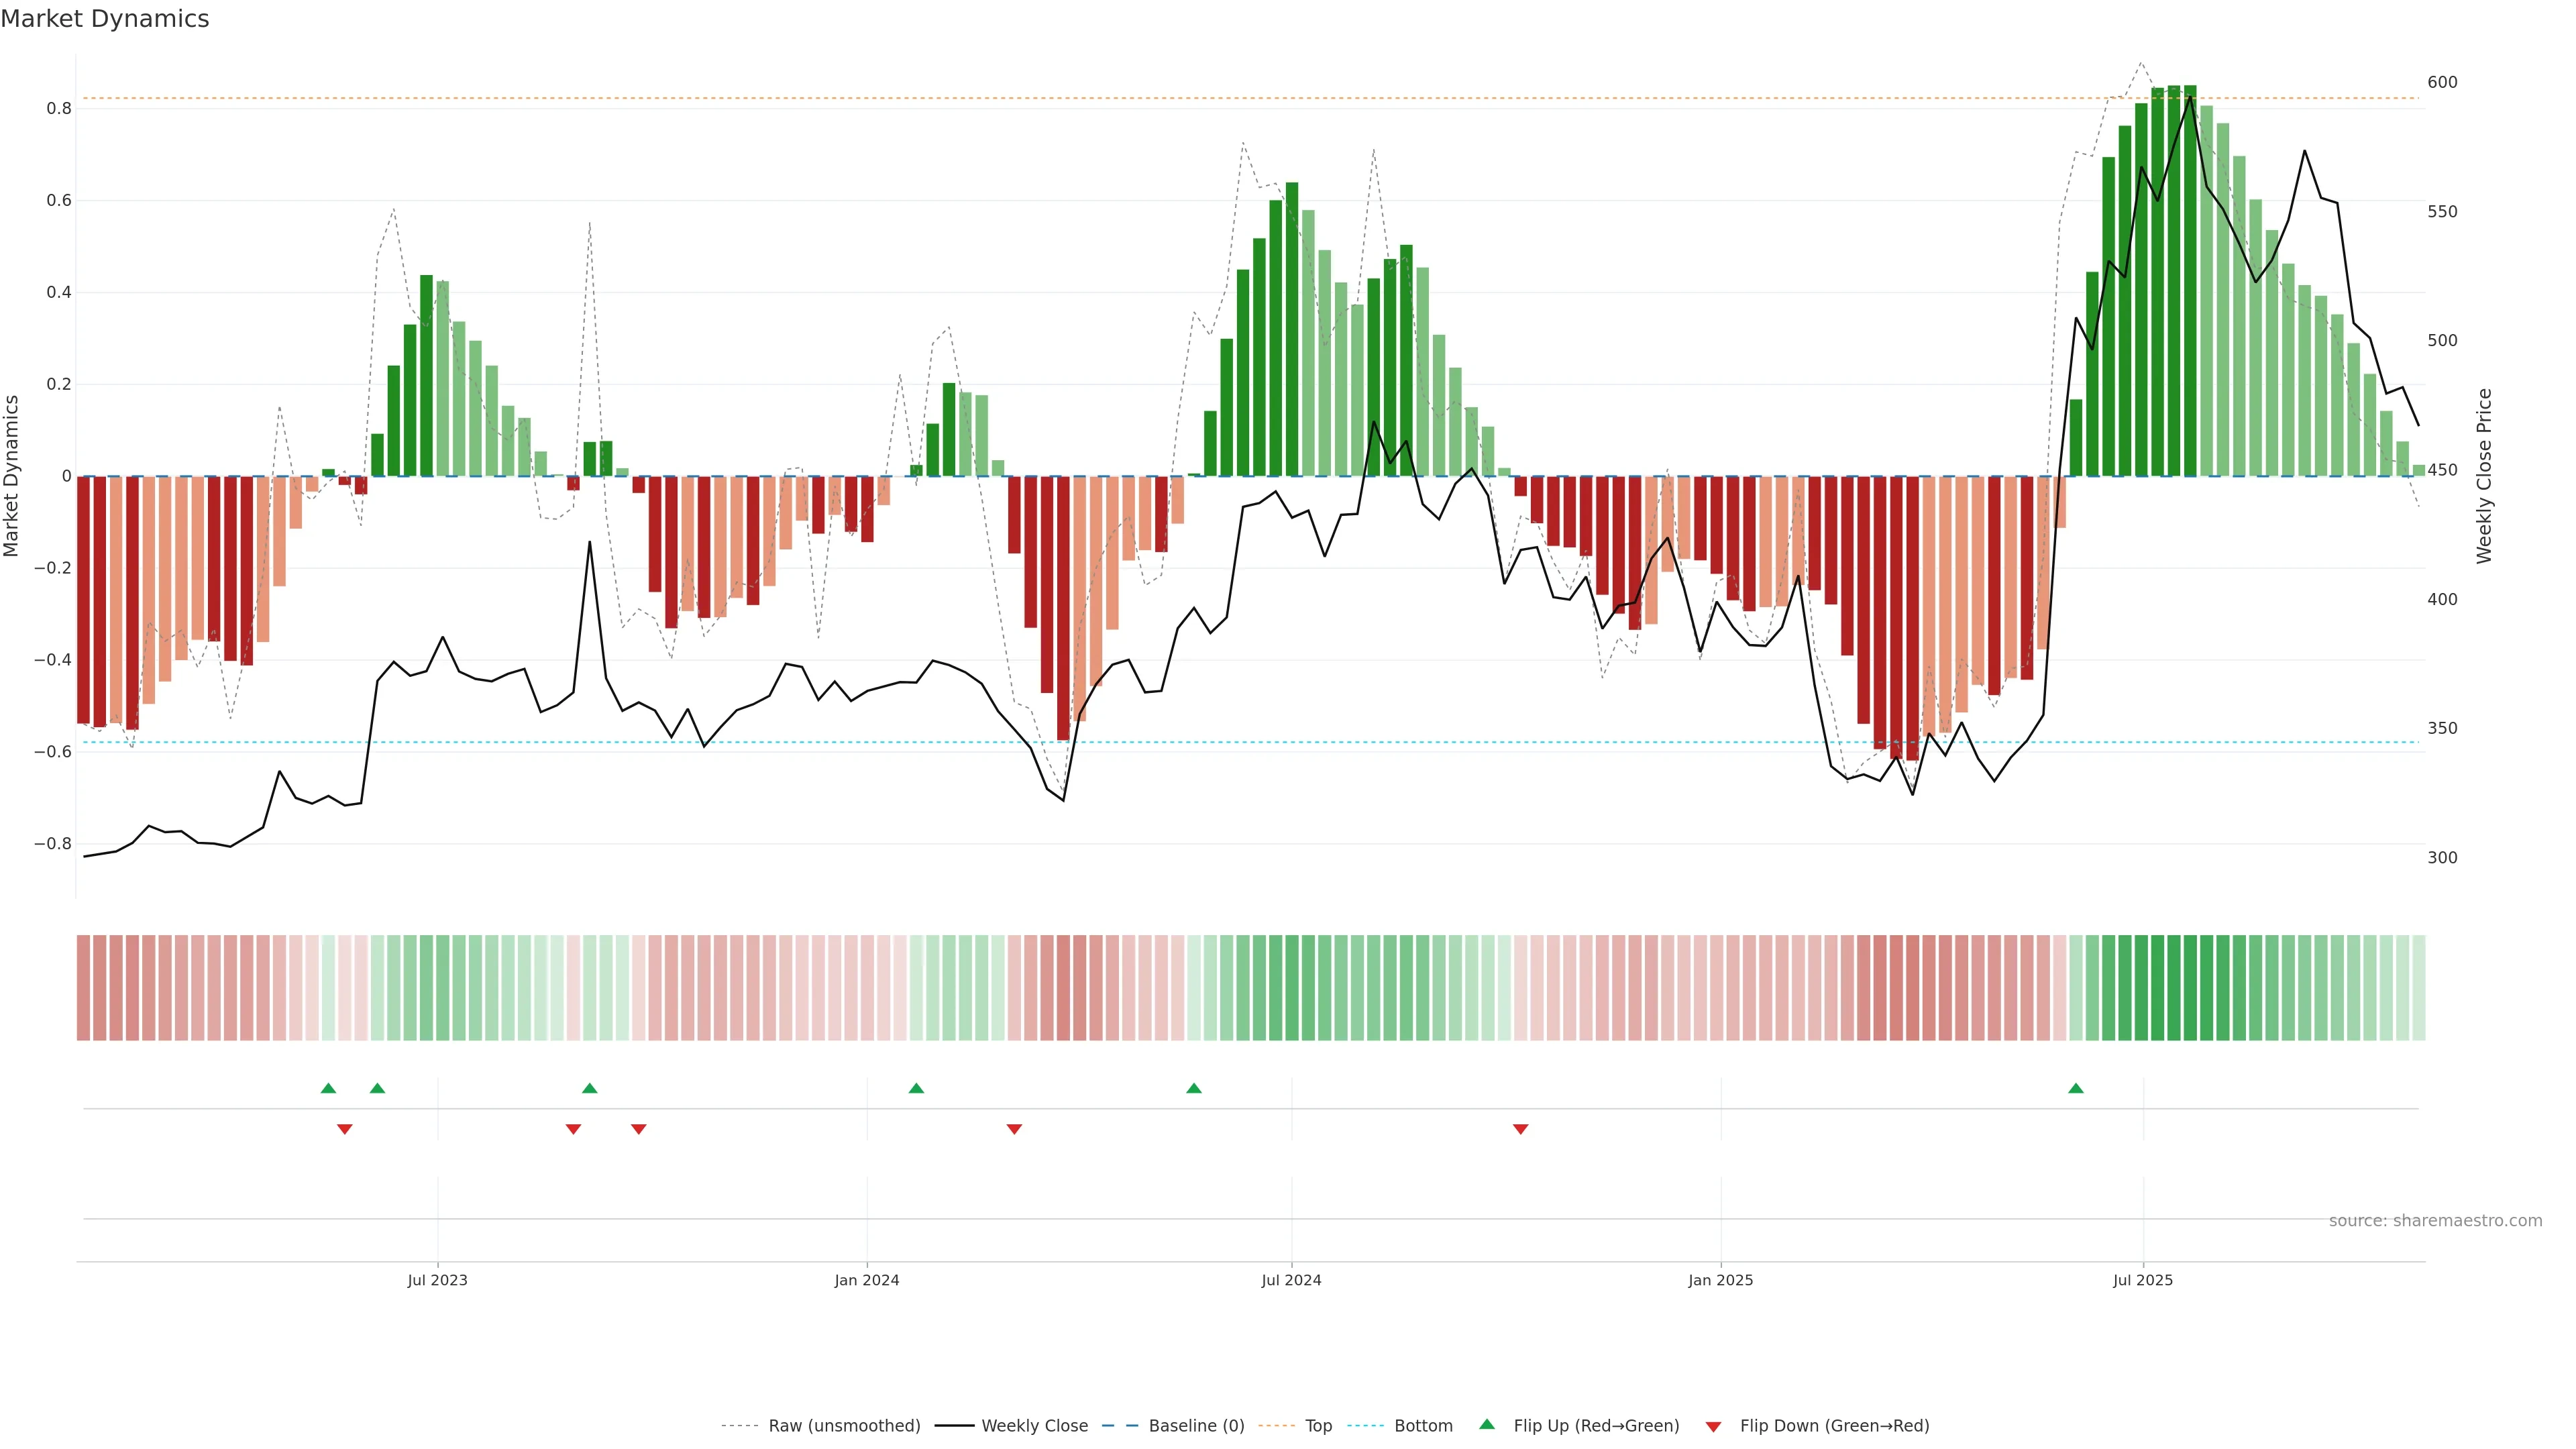Click the Flip Down legend triangle icon
This screenshot has height=1449, width=2576.
tap(1713, 1426)
